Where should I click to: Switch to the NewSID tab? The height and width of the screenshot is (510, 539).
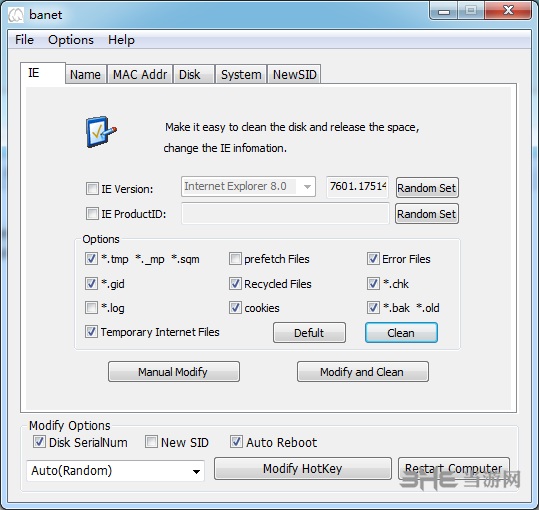point(294,74)
